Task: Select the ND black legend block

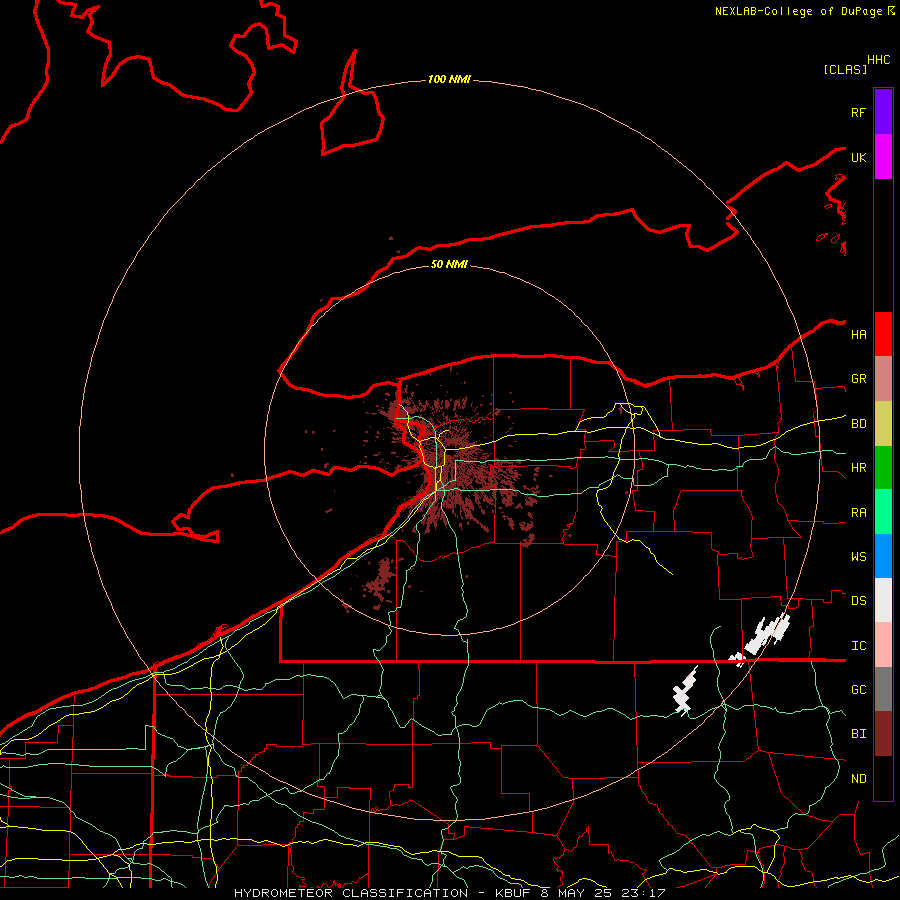Action: point(883,778)
